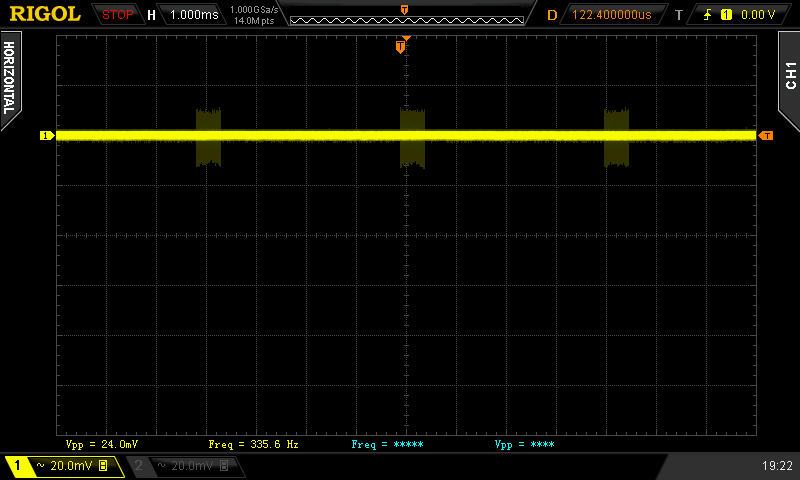
Task: Click the D delay label
Action: (552, 15)
